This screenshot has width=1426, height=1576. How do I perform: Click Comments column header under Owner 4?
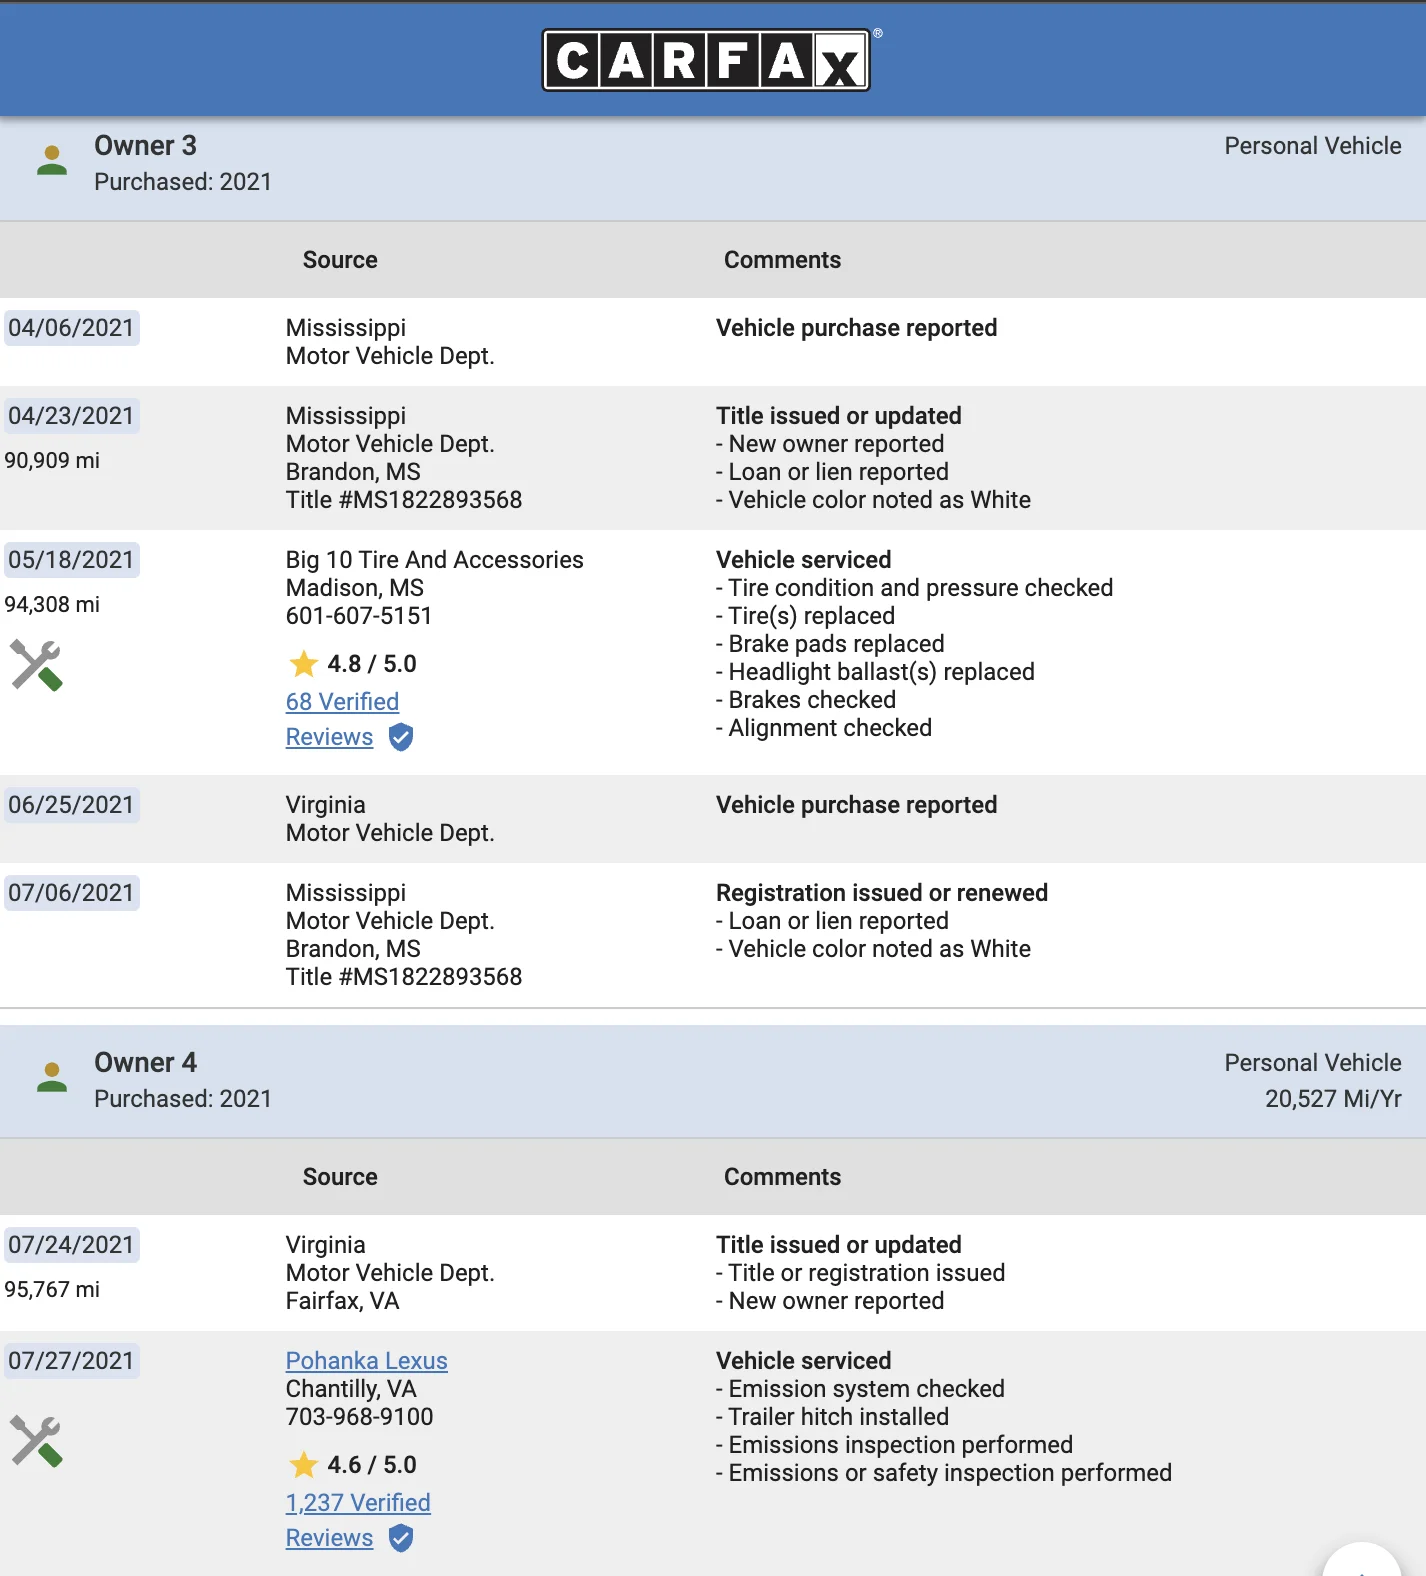[x=782, y=1177]
